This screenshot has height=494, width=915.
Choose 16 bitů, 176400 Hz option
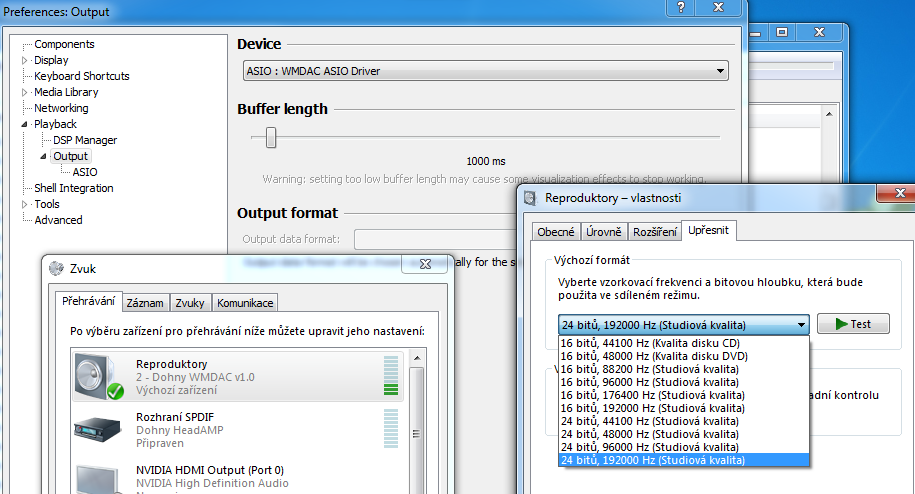(x=684, y=395)
